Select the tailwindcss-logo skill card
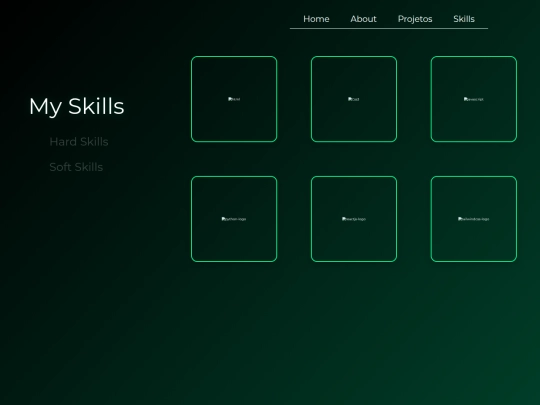The height and width of the screenshot is (405, 540). pyautogui.click(x=474, y=219)
